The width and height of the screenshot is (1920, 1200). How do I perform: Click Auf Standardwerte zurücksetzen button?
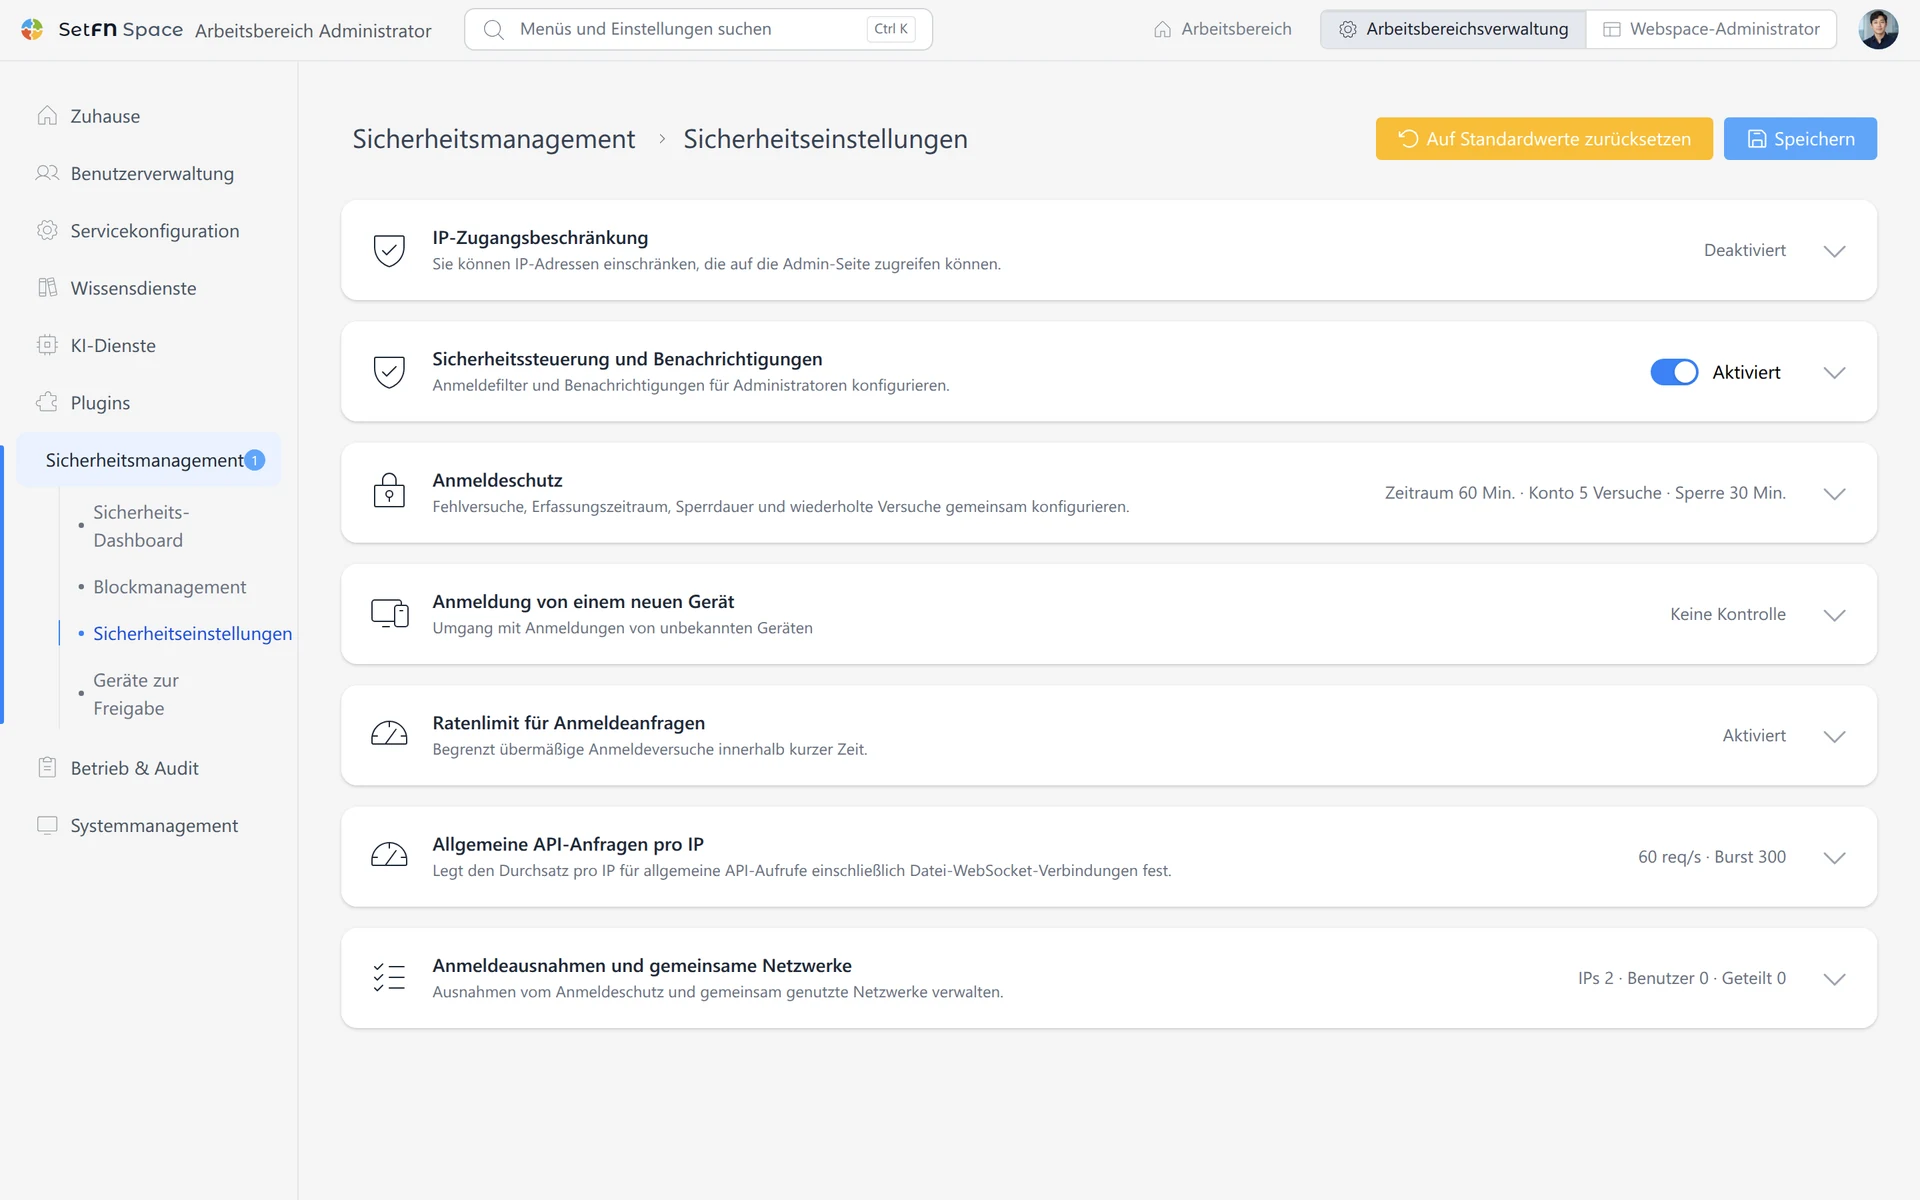click(x=1544, y=139)
